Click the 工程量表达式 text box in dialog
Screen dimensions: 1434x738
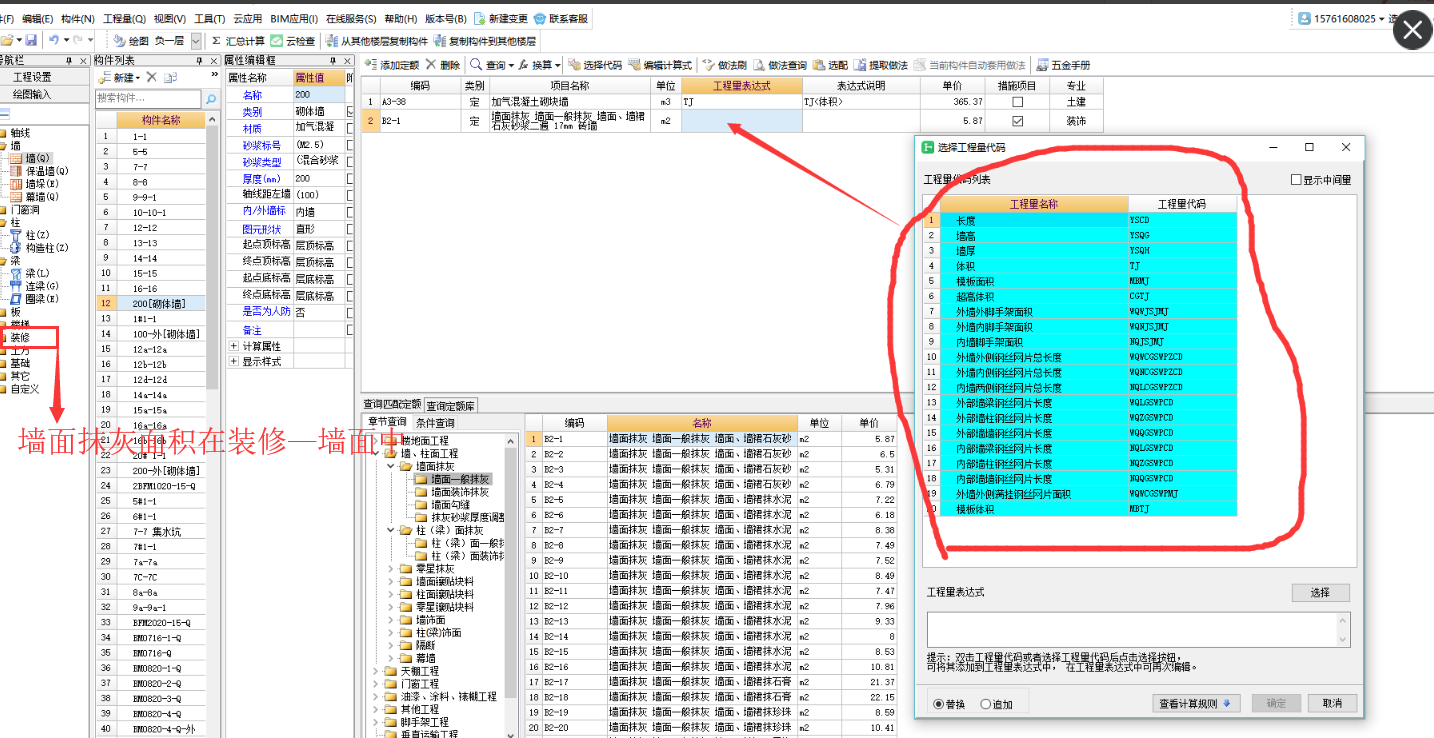1138,629
